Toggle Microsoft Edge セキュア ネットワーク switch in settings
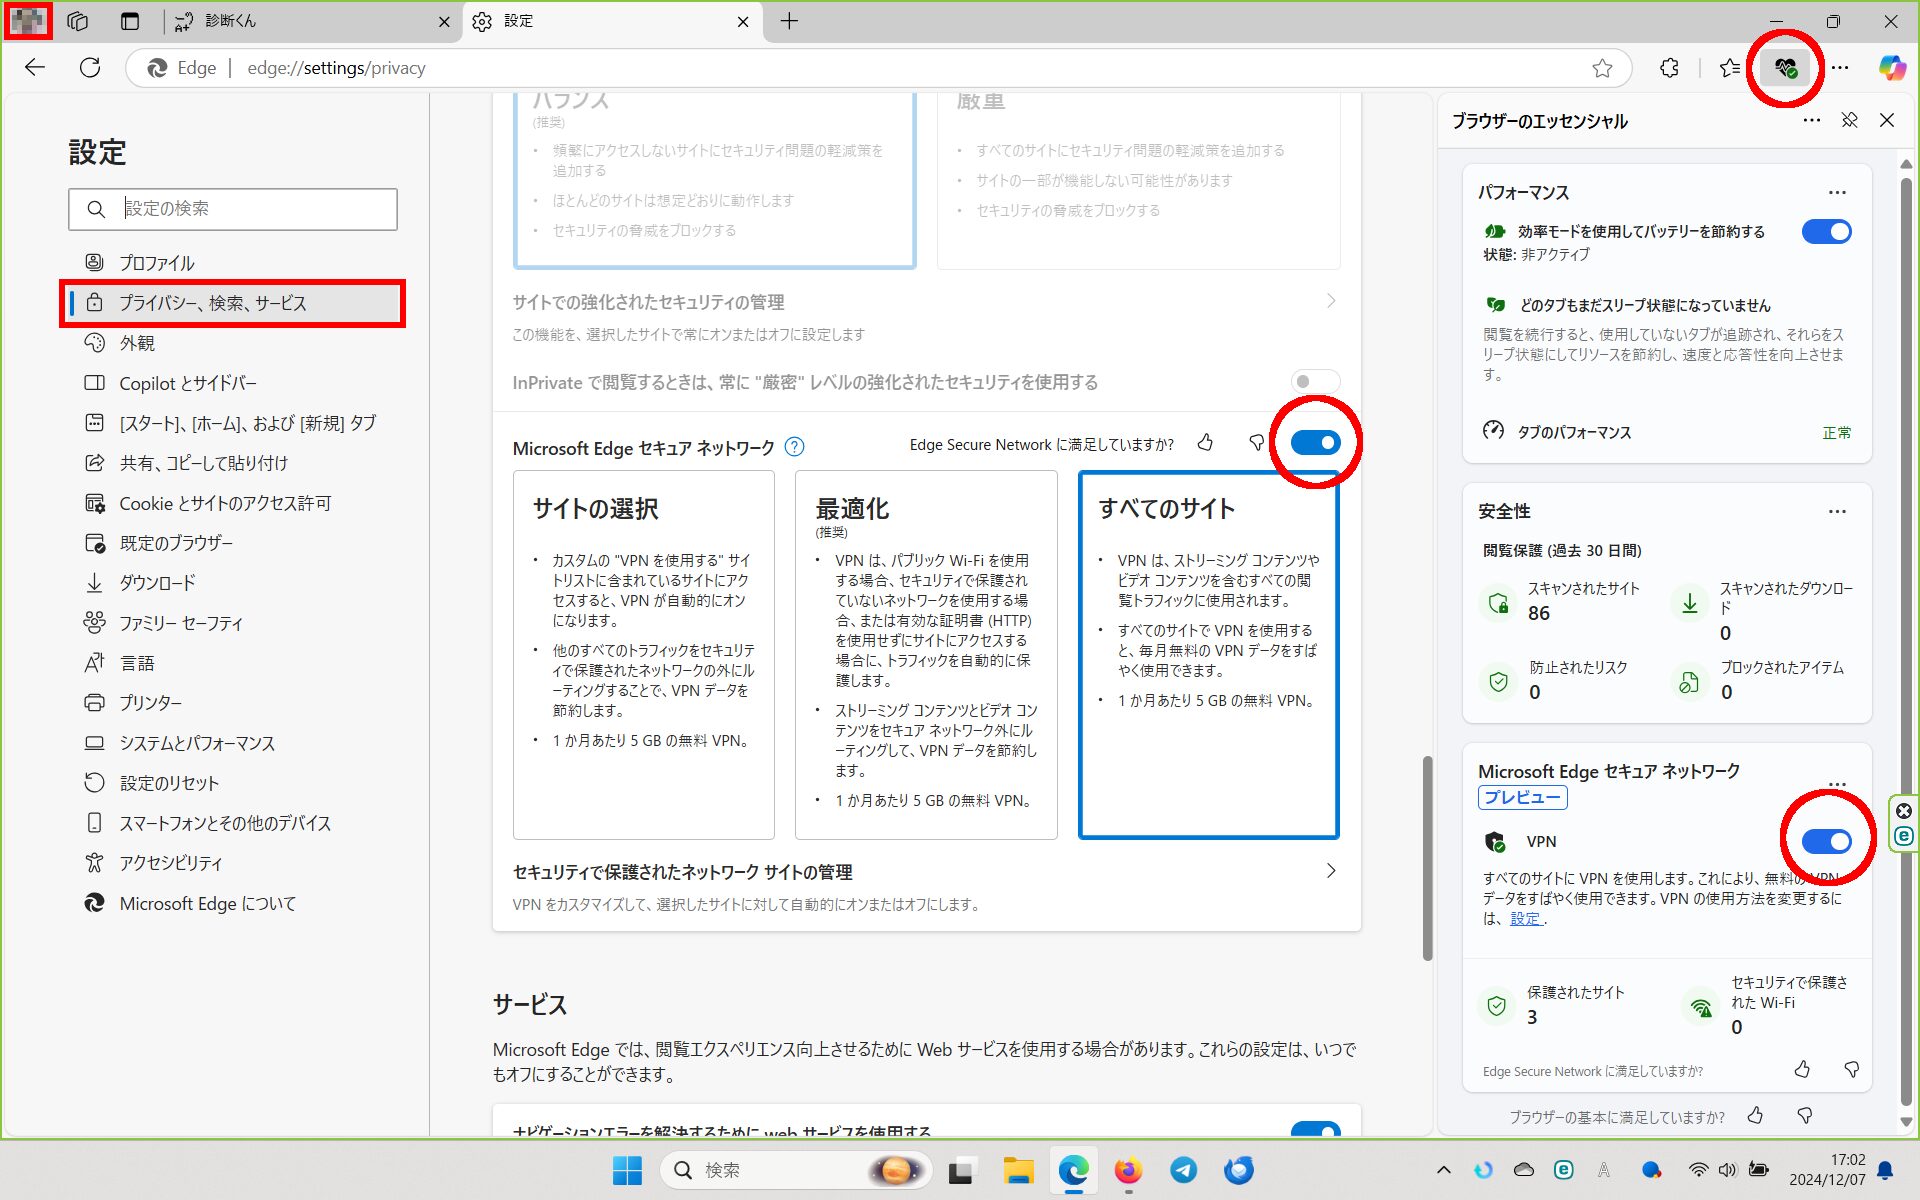 click(1315, 442)
